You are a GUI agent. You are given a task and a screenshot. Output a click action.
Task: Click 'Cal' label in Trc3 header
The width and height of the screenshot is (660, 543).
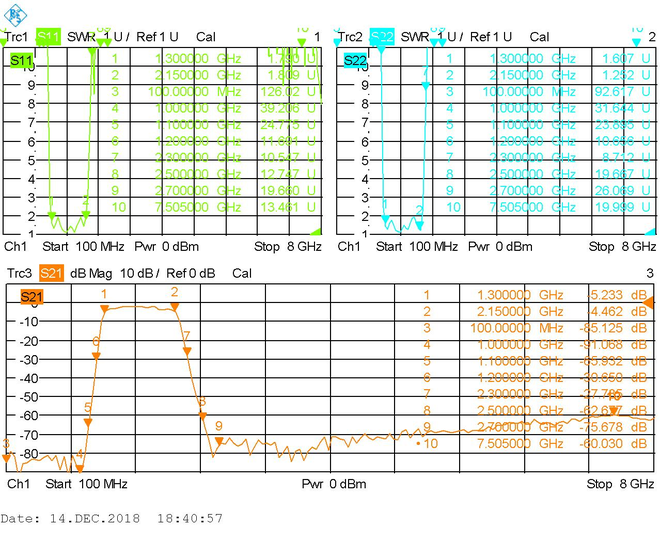242,274
